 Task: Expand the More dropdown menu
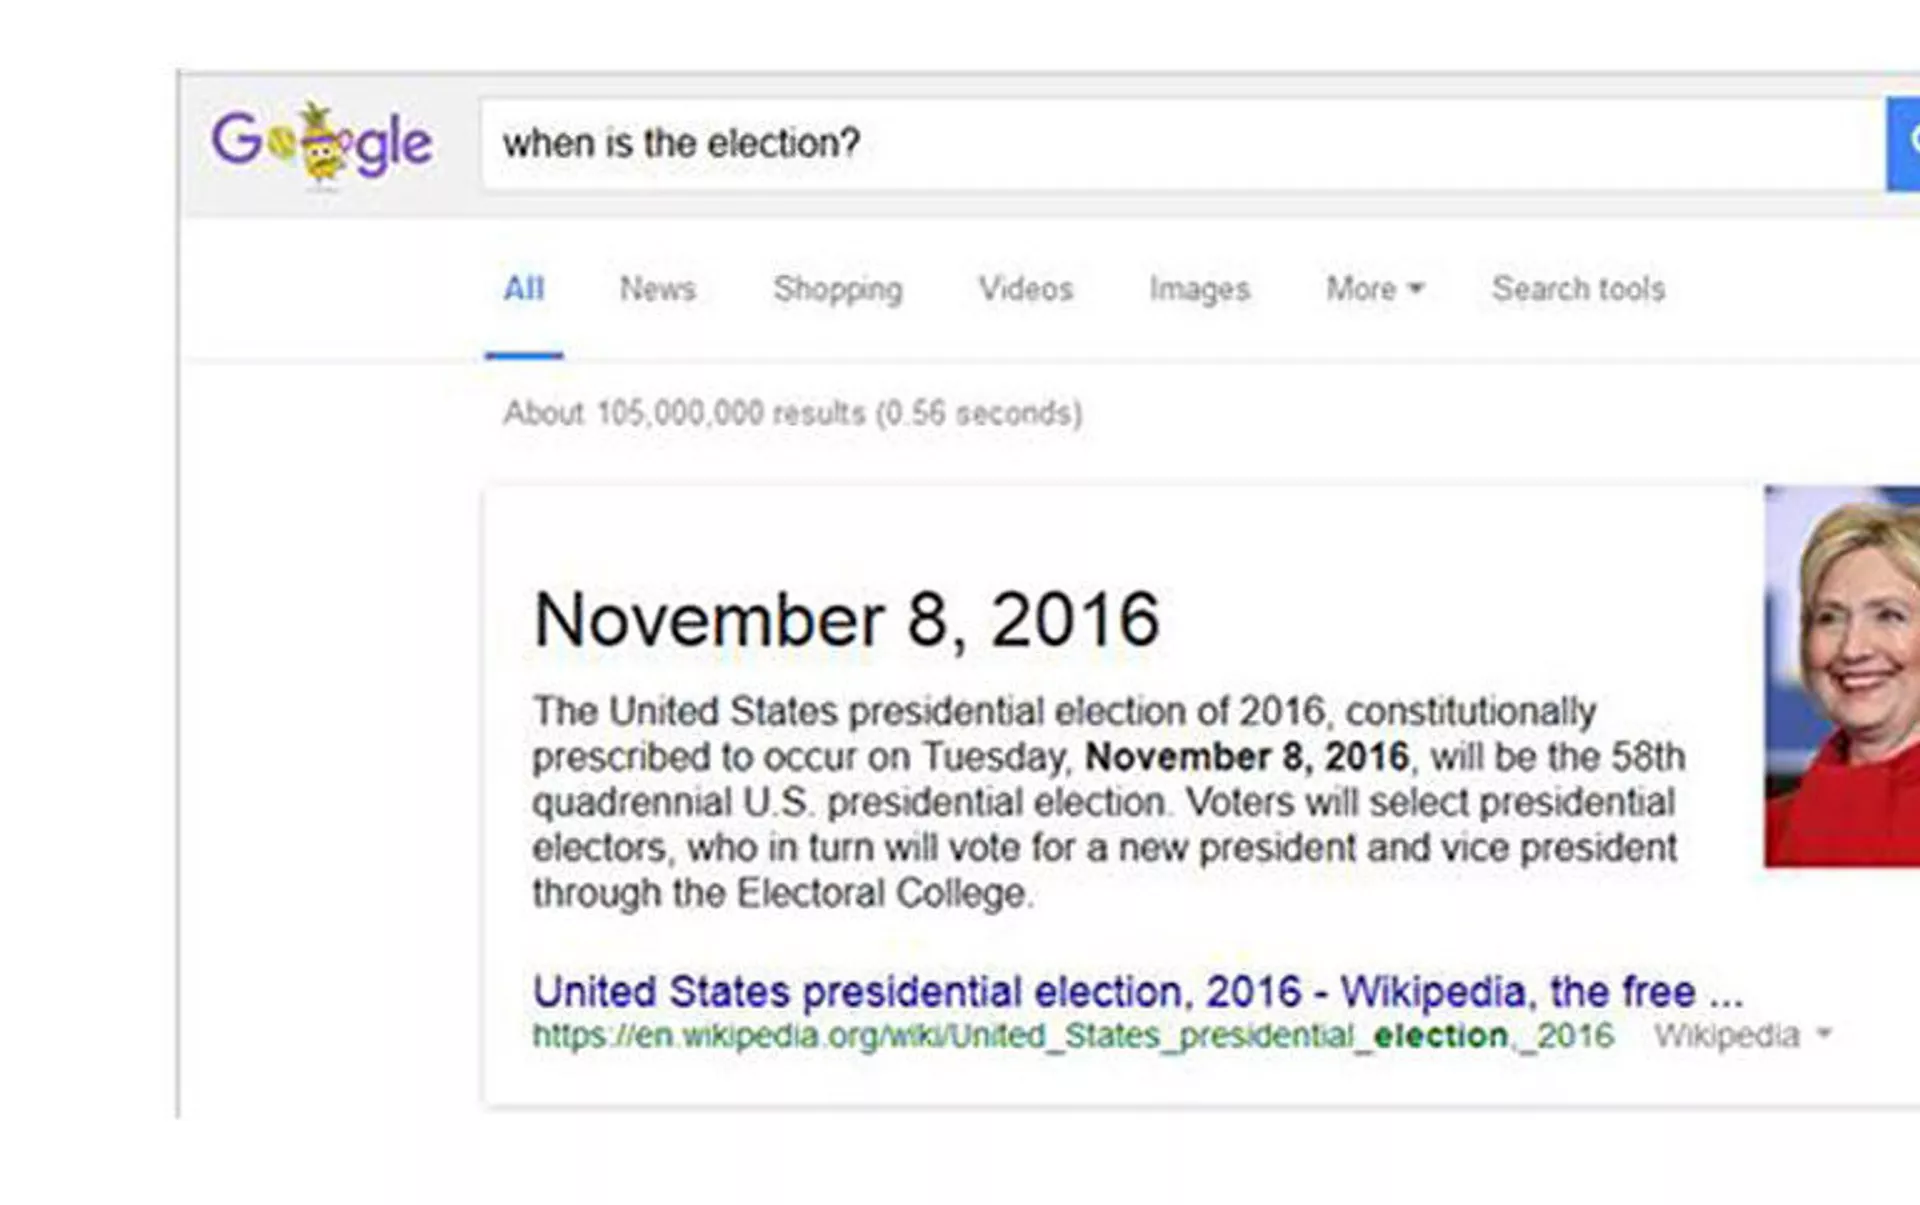[x=1374, y=289]
